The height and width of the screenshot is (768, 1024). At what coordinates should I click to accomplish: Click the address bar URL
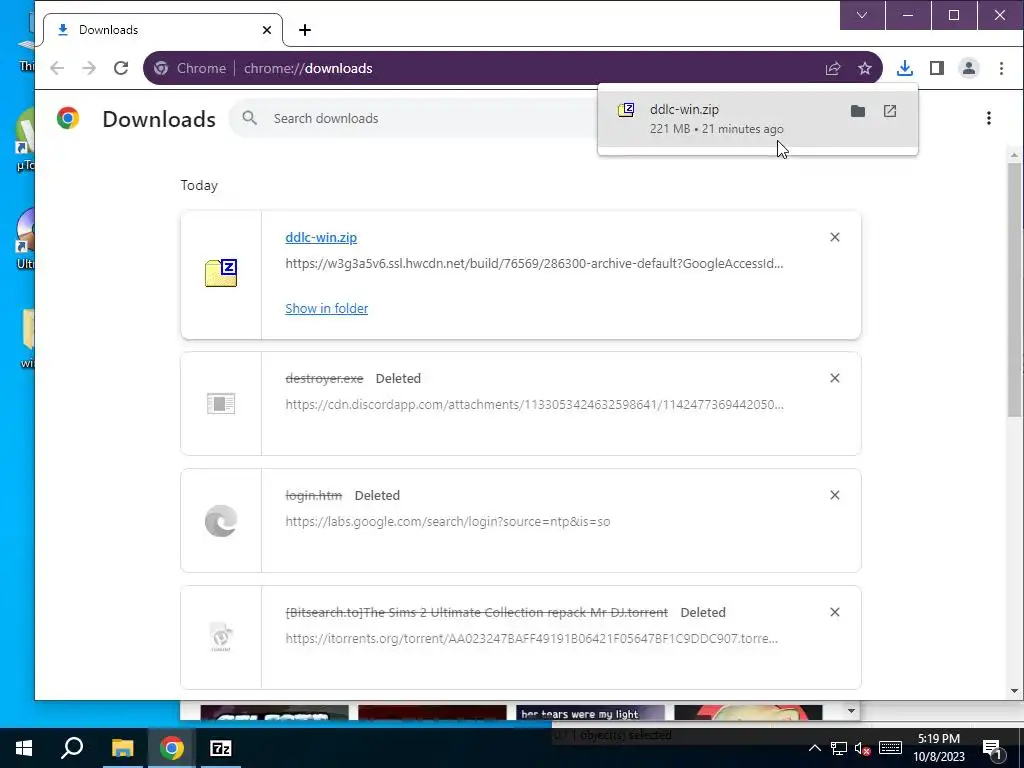click(308, 68)
